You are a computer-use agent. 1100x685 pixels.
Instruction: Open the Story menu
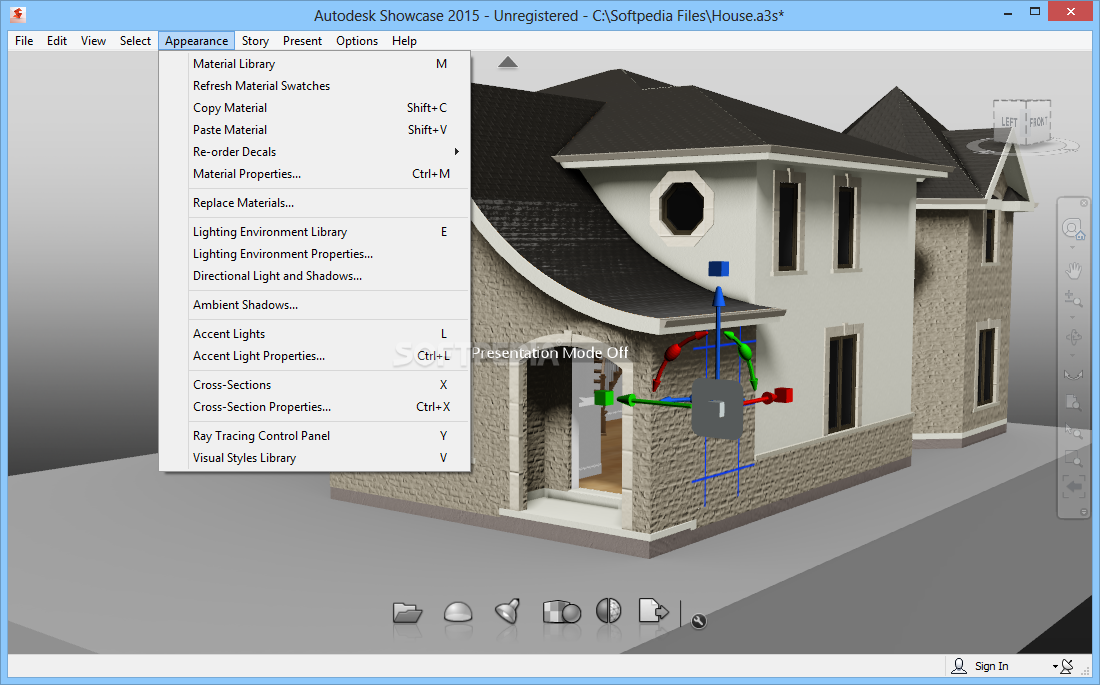[255, 41]
